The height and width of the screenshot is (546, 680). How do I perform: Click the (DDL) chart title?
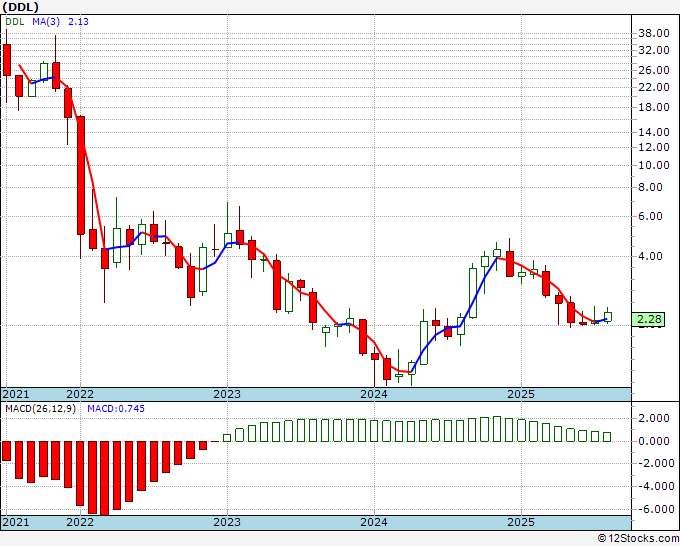(20, 7)
